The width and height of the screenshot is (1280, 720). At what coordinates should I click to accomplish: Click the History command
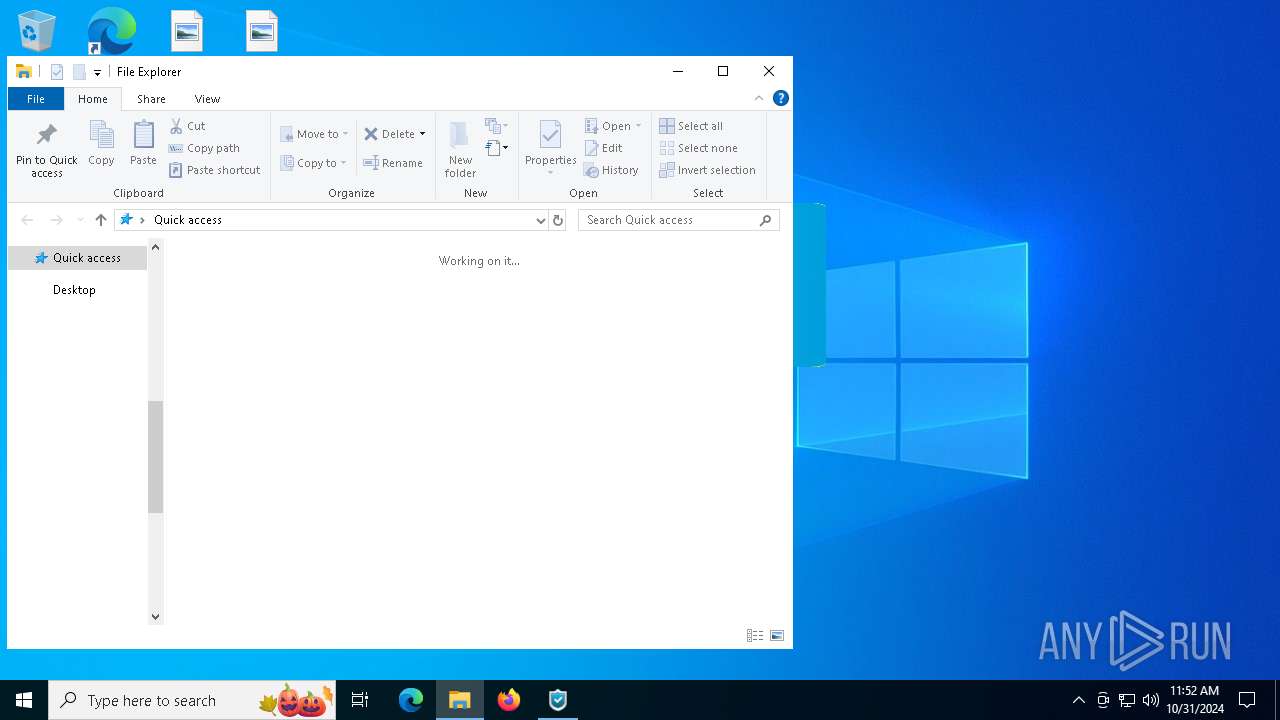(x=611, y=170)
